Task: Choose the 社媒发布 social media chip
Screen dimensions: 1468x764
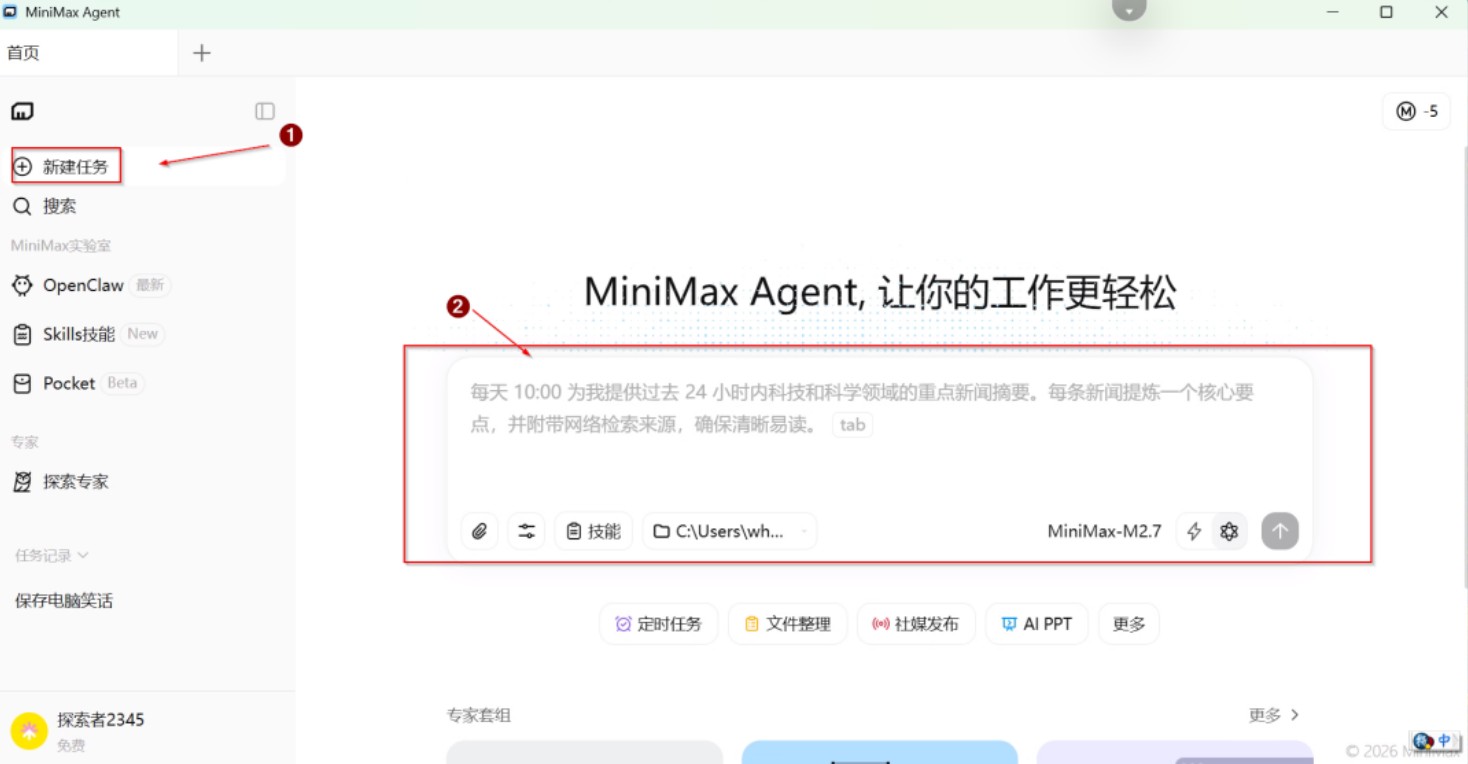Action: click(916, 624)
